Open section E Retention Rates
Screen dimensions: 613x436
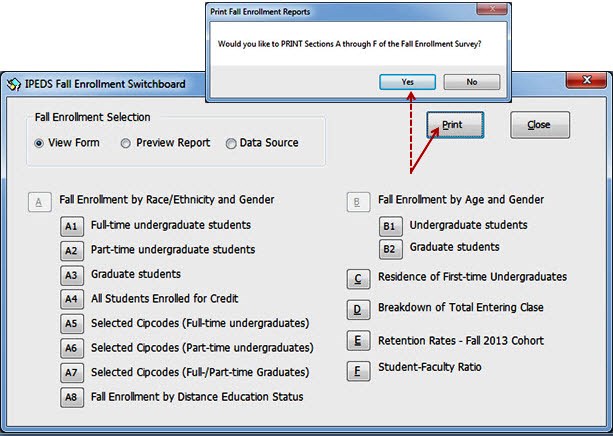(358, 341)
